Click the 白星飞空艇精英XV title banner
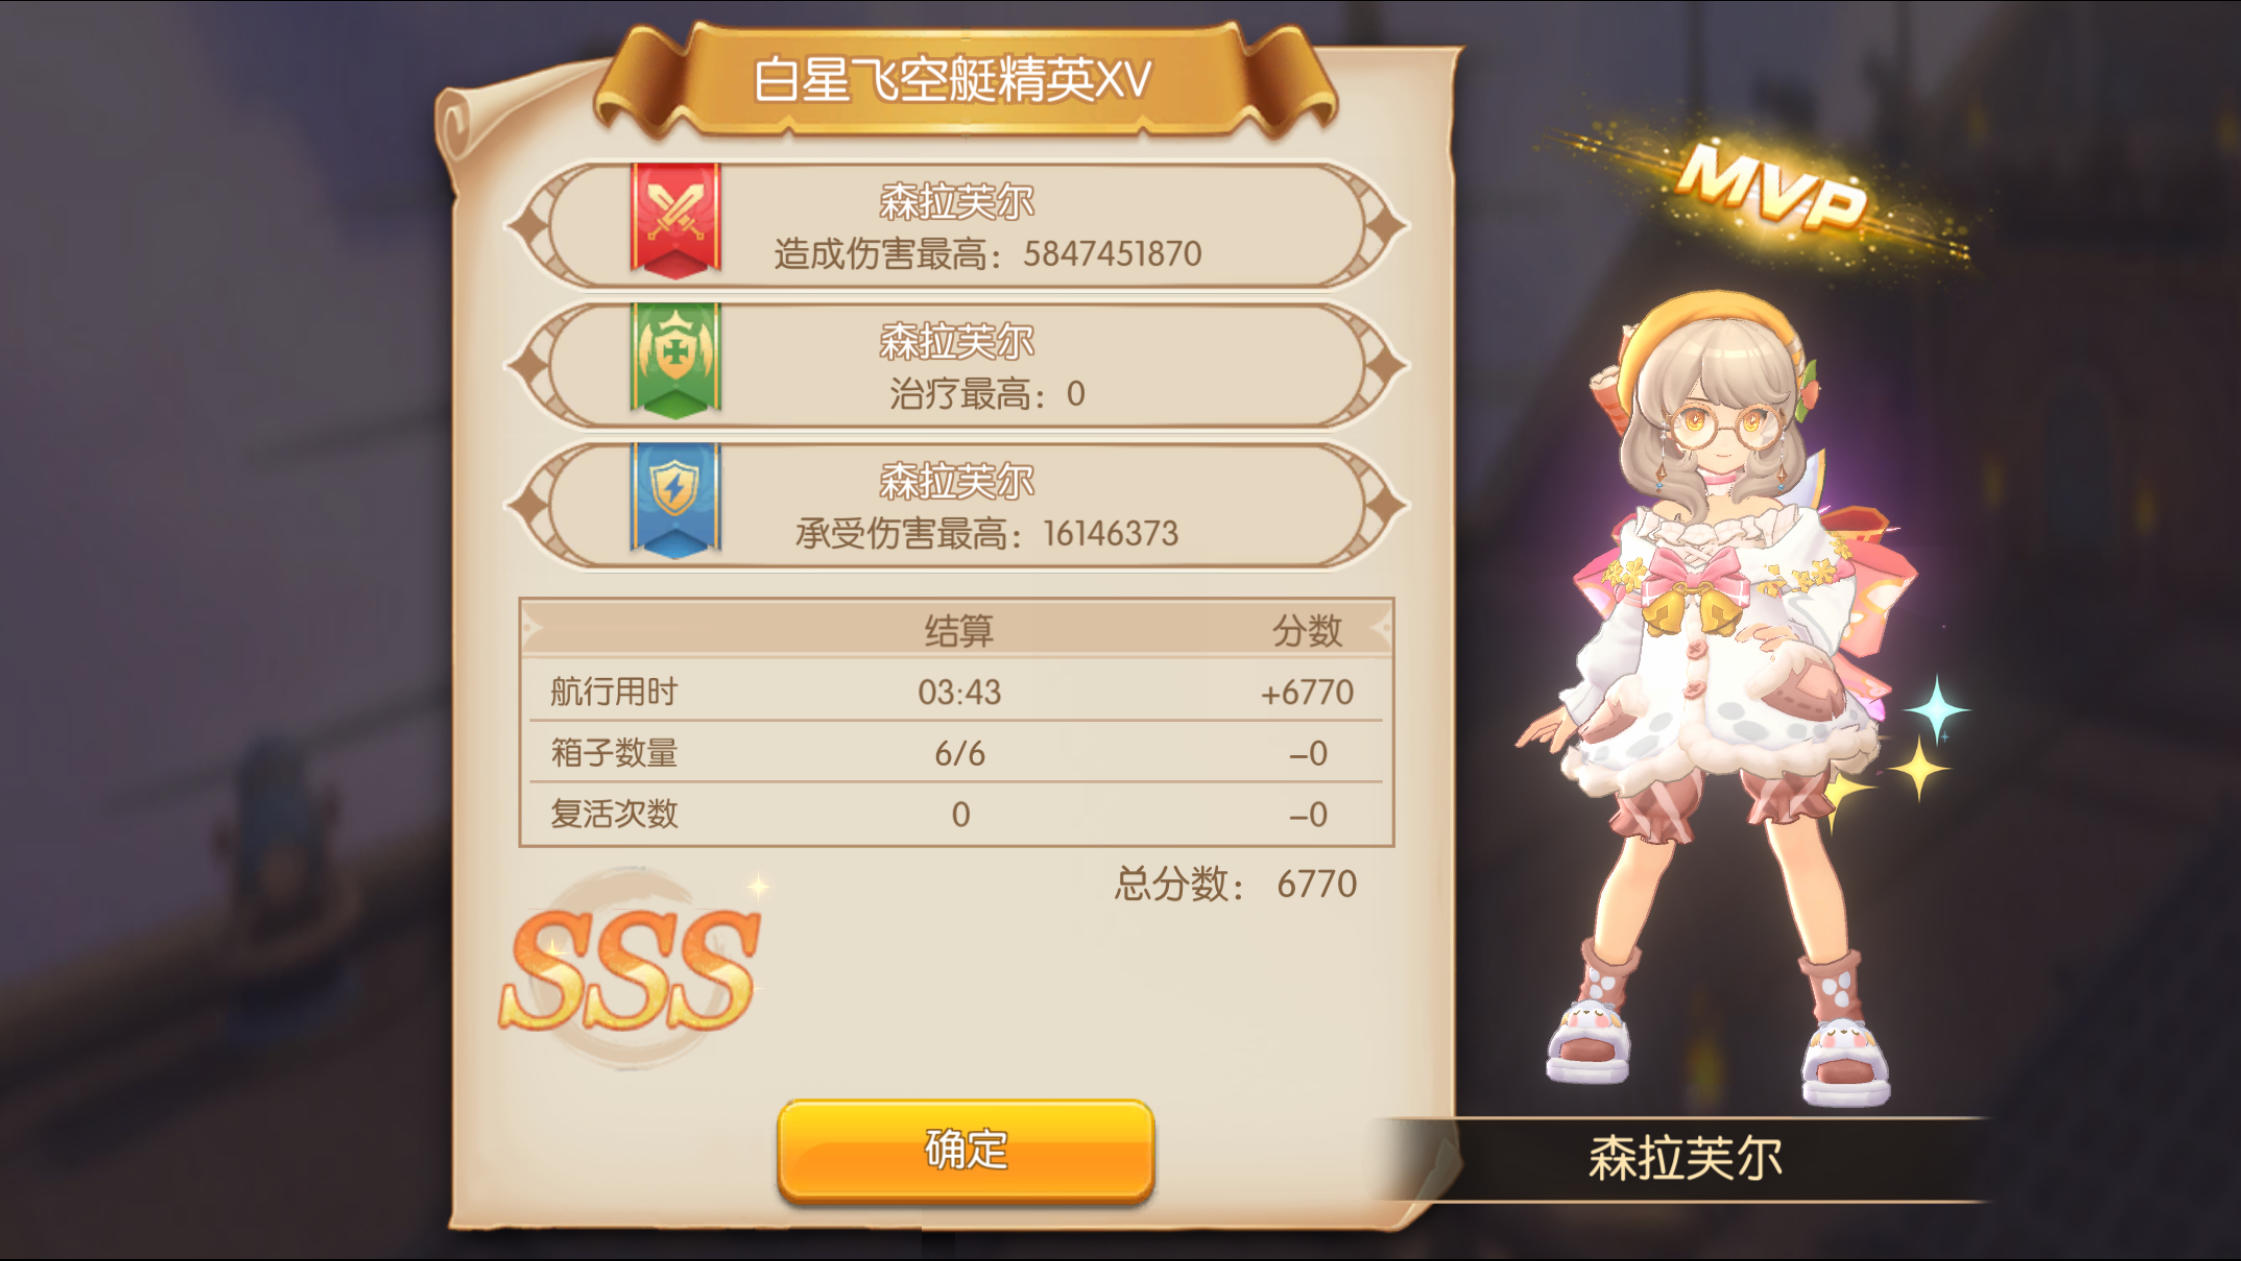 [x=952, y=80]
